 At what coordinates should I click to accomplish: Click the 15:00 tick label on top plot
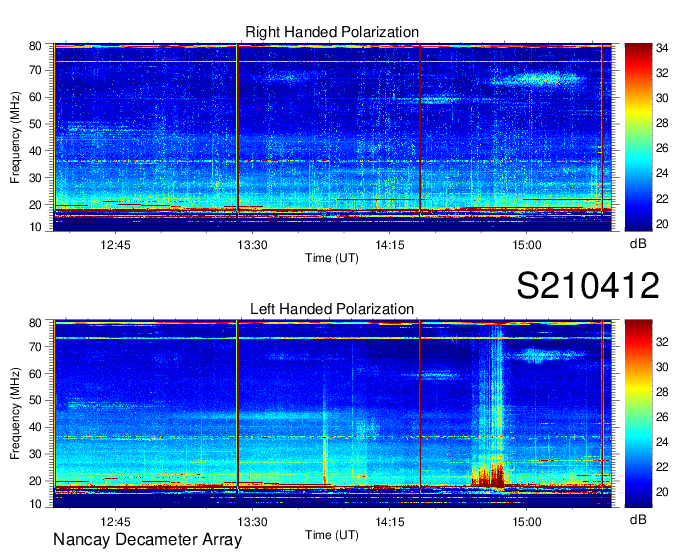(526, 245)
